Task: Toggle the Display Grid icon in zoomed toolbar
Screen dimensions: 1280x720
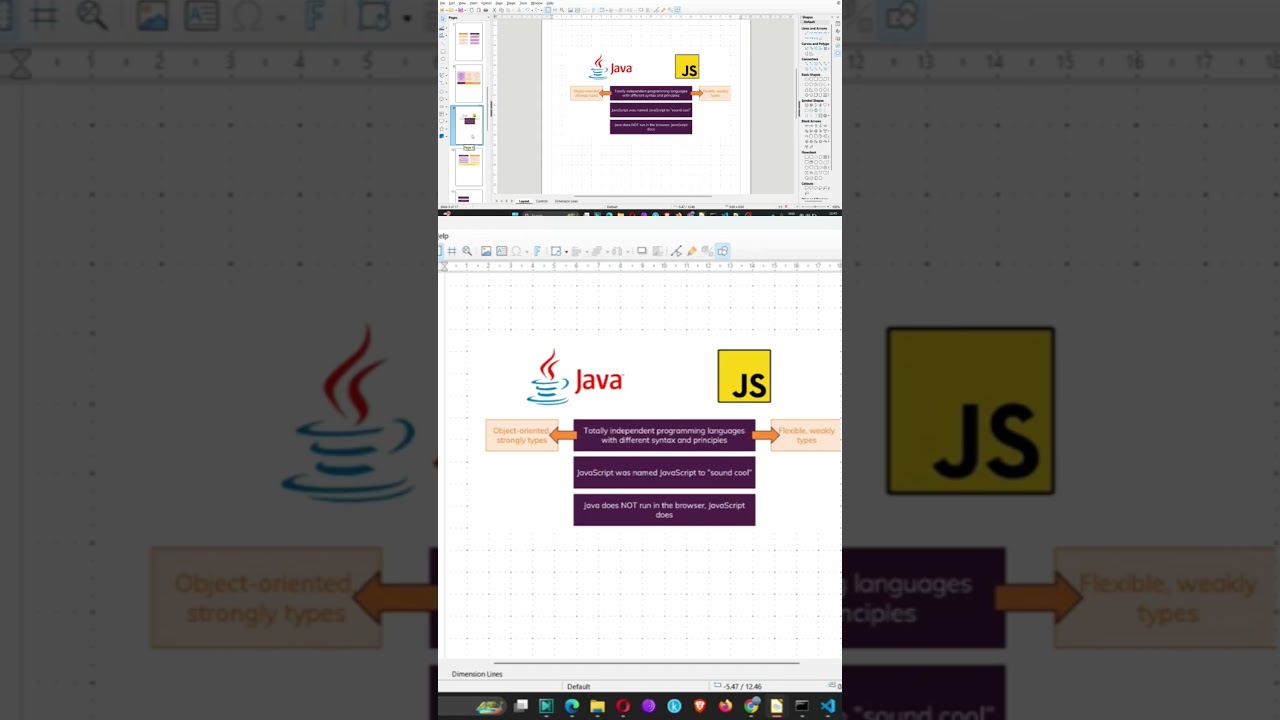Action: point(452,251)
